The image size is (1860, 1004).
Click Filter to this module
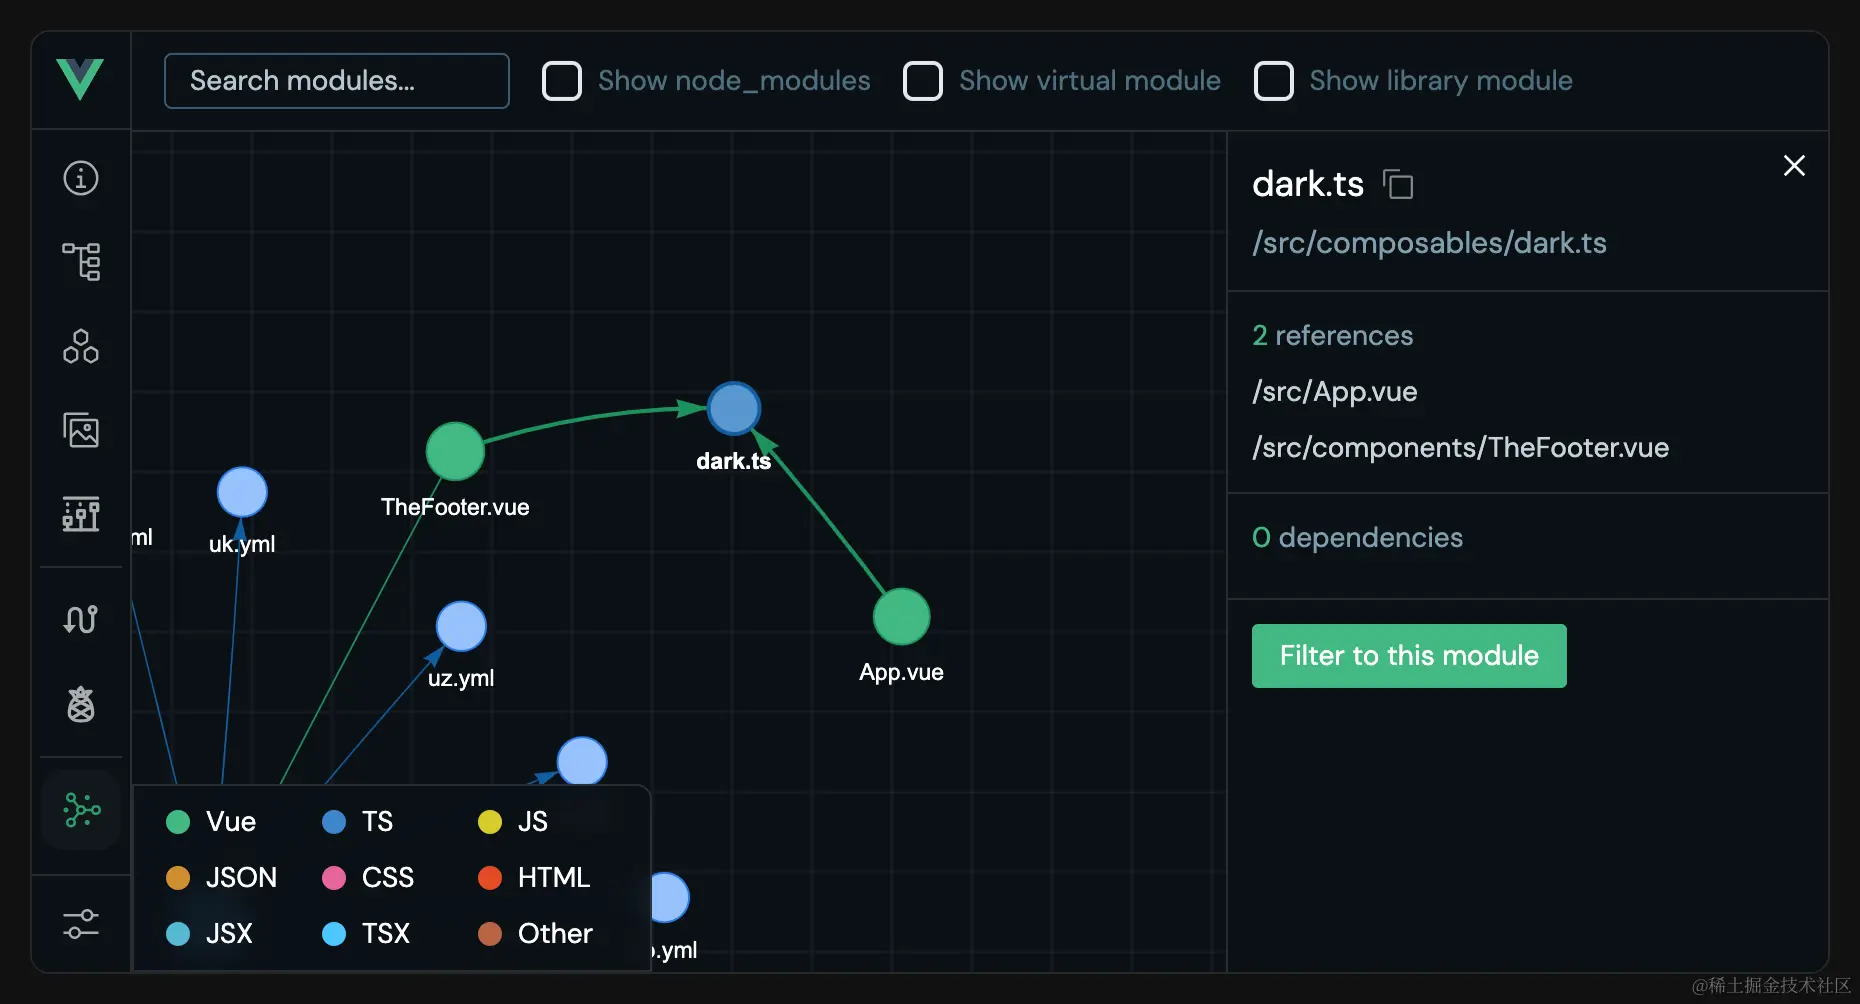[x=1408, y=656]
